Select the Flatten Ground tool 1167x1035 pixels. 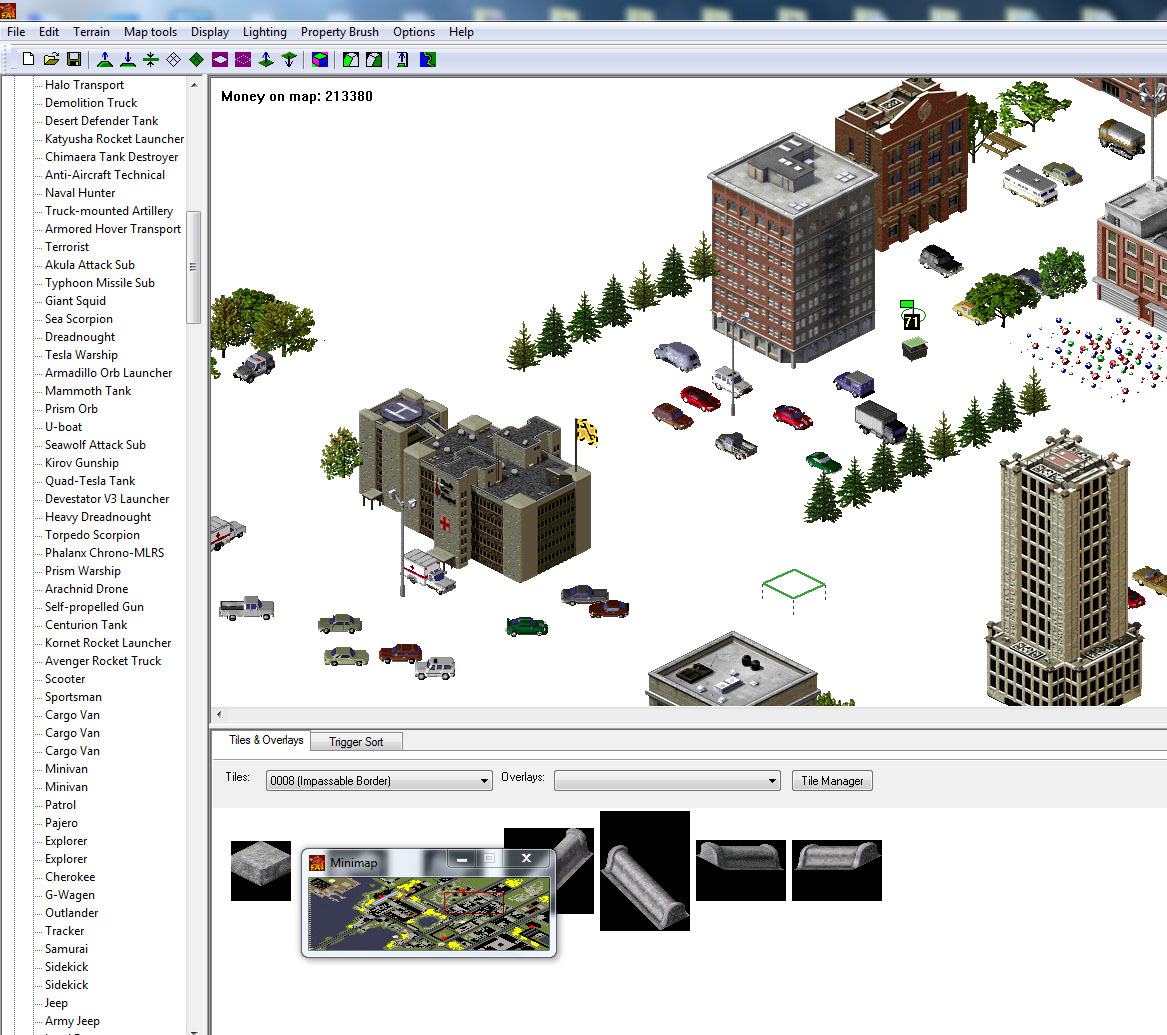[x=151, y=60]
